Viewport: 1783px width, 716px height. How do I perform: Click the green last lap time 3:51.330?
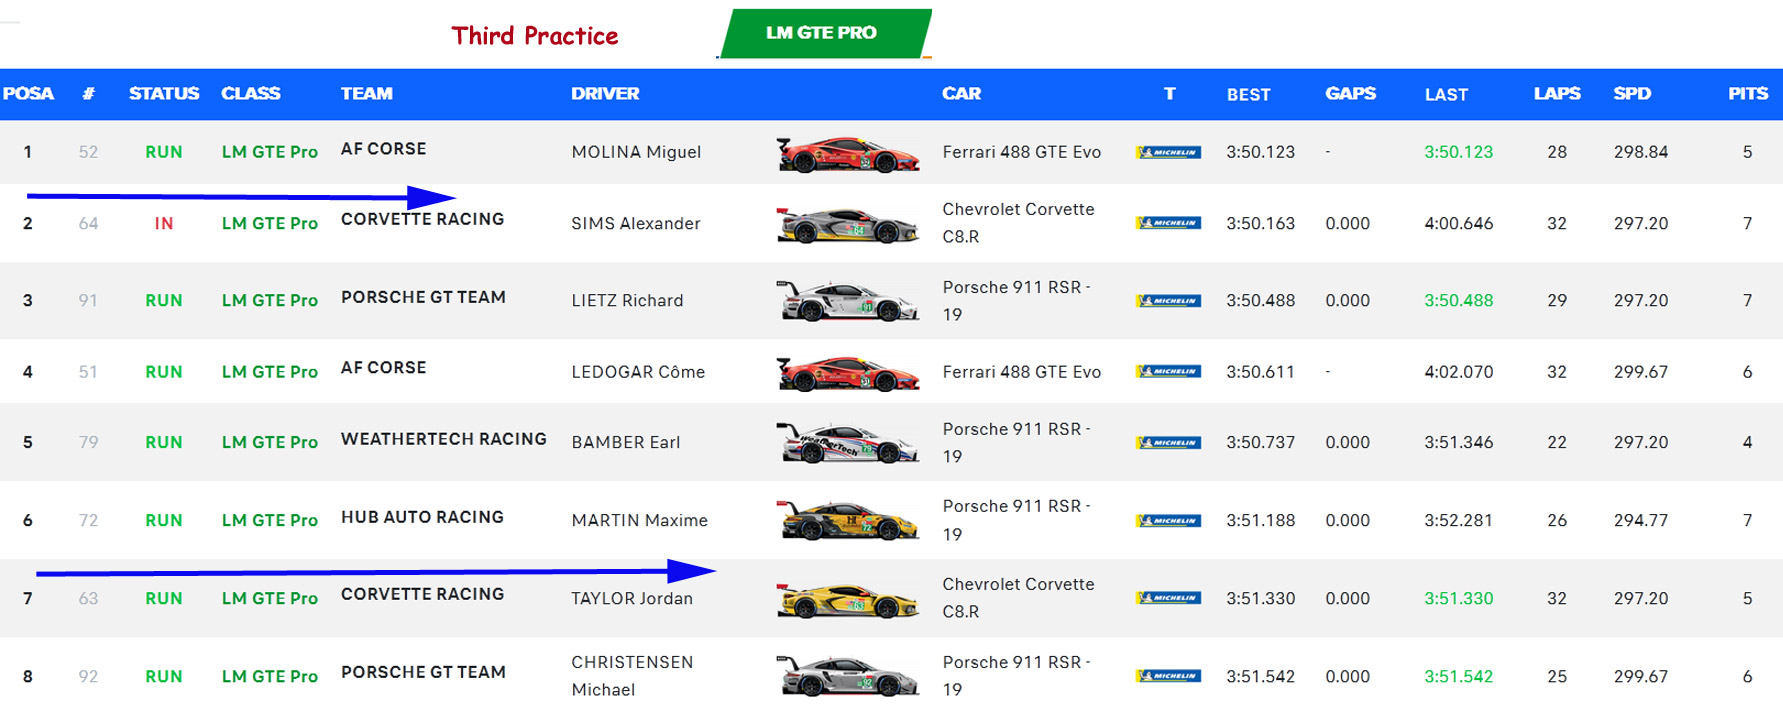[x=1458, y=598]
